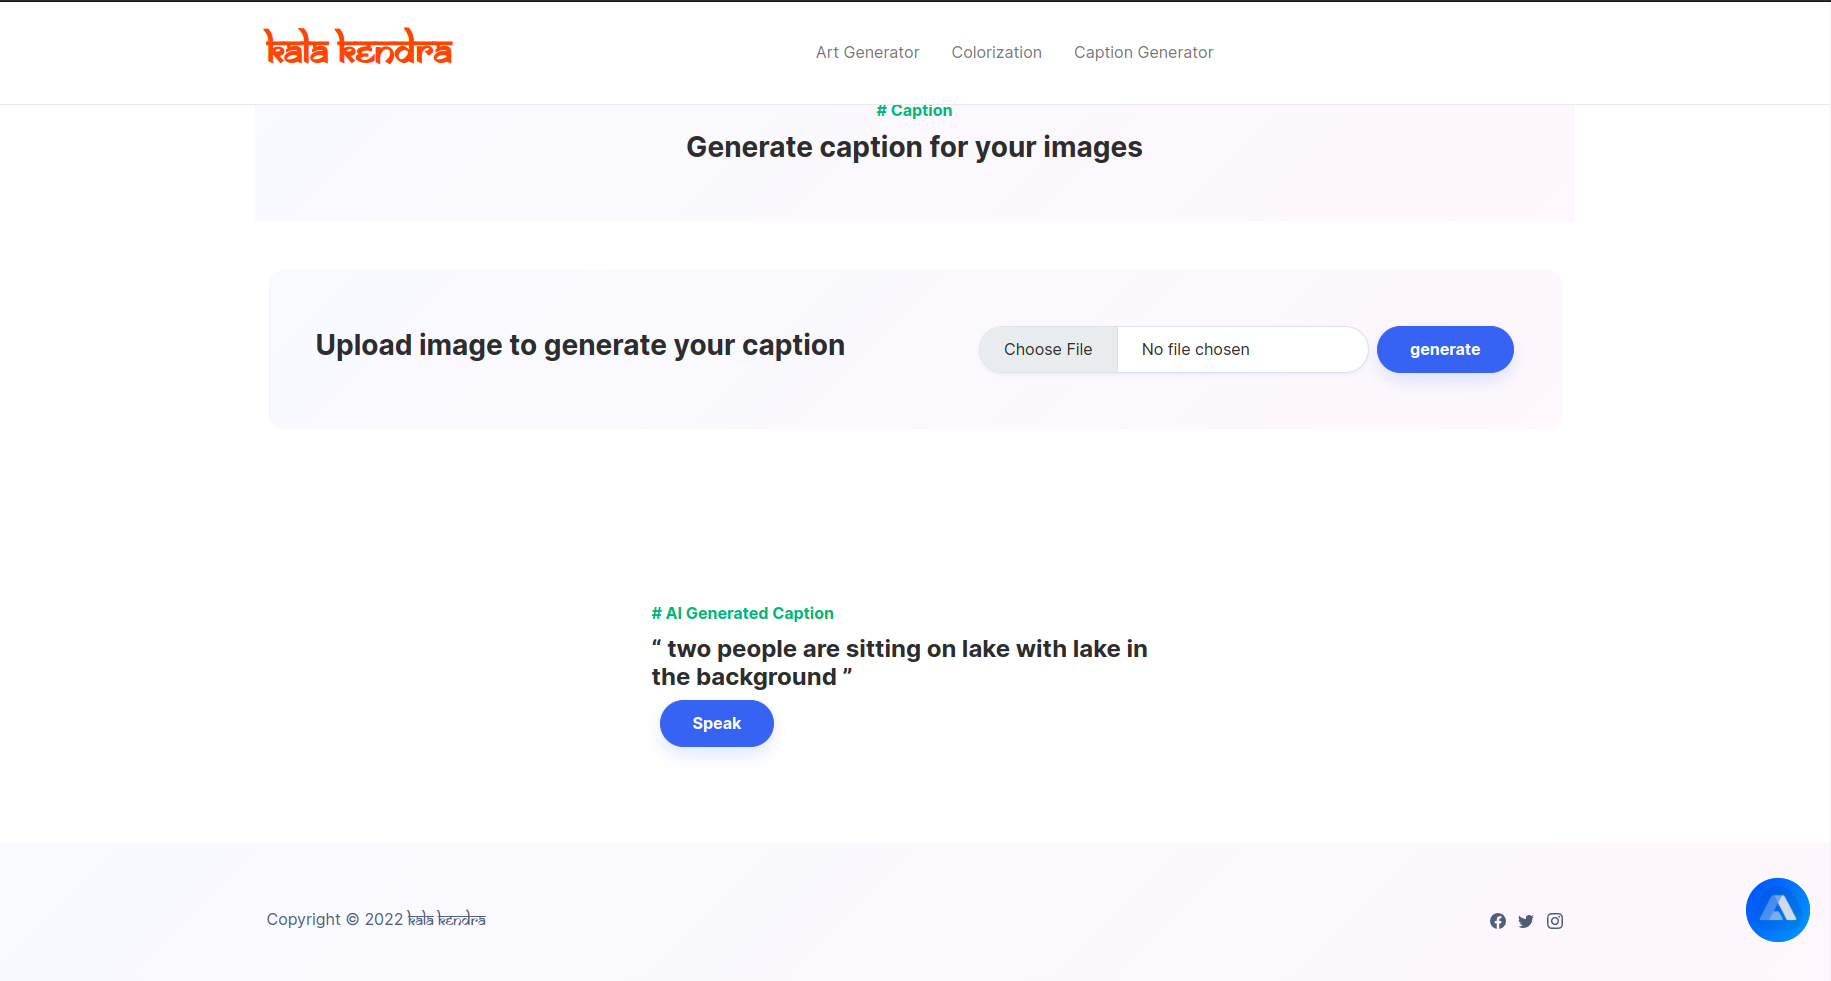
Task: Open the Instagram icon in footer
Action: (1554, 921)
